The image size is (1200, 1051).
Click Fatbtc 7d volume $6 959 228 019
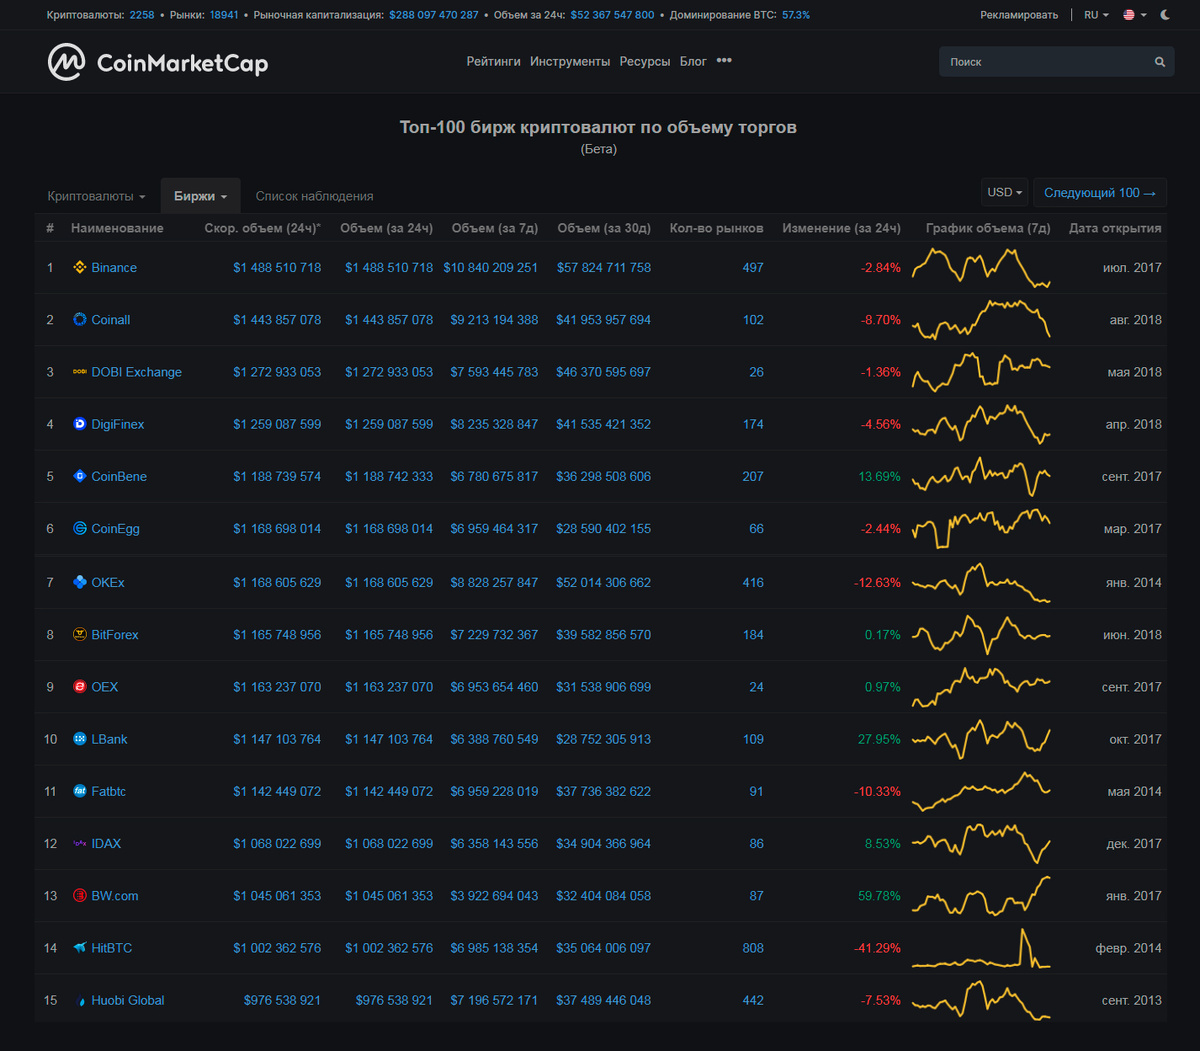494,791
